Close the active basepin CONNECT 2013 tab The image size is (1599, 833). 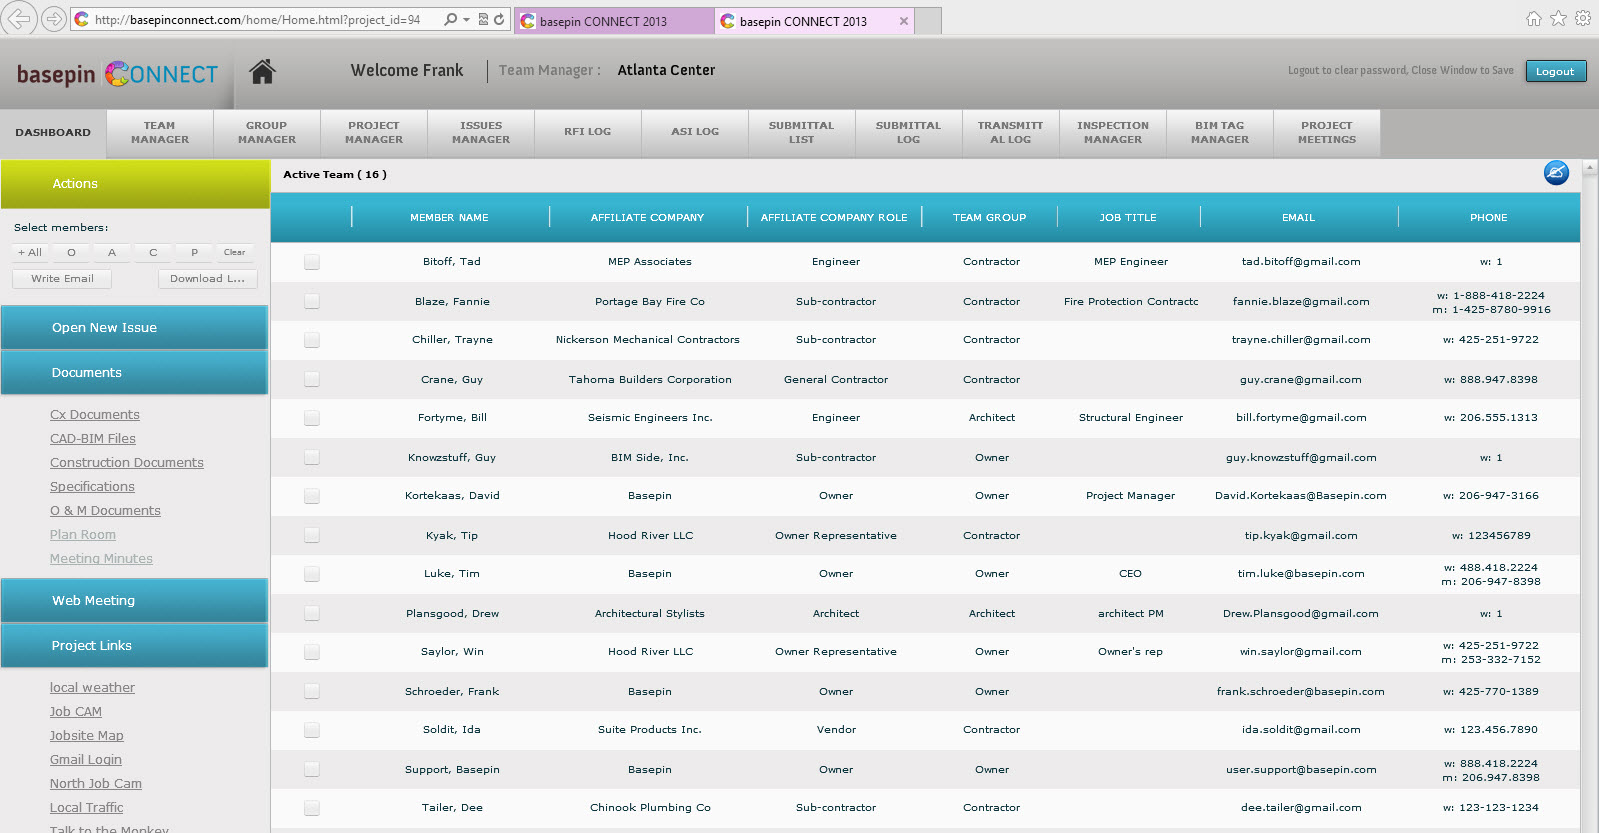904,21
